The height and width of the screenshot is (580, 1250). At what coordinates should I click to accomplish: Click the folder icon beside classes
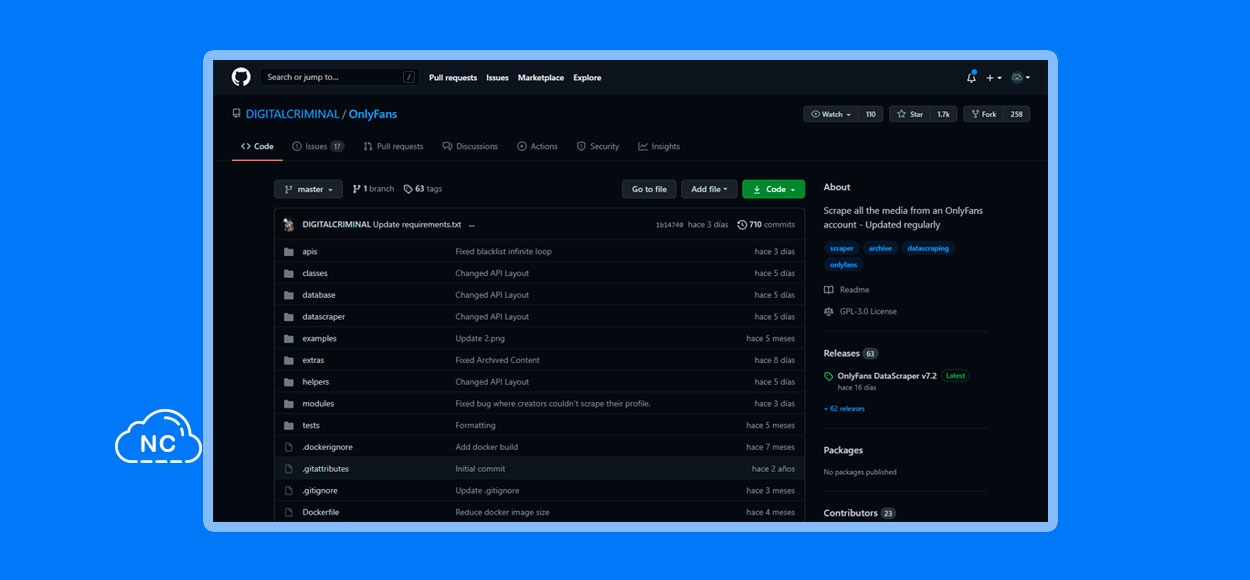[x=288, y=273]
